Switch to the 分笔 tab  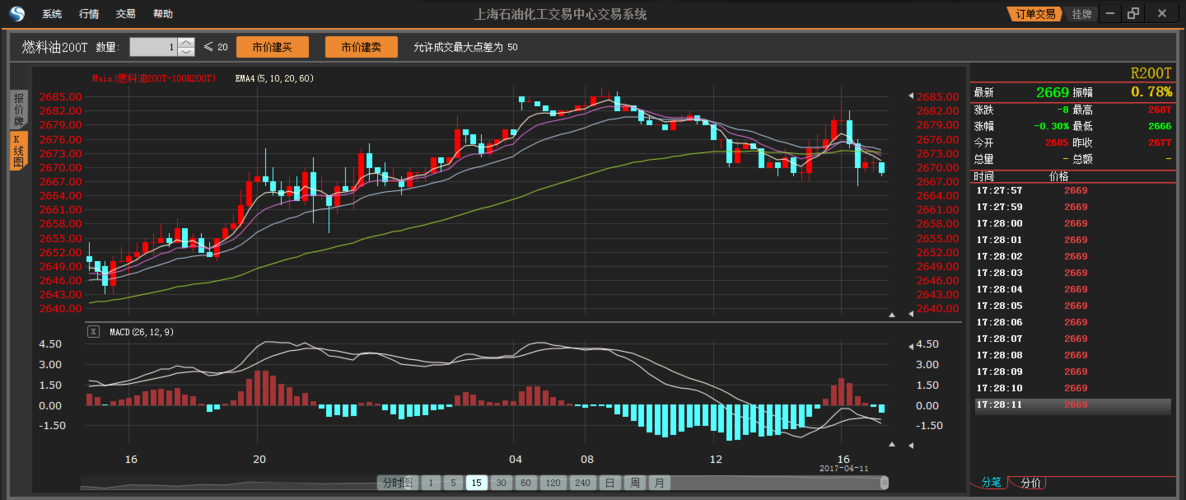coord(991,482)
